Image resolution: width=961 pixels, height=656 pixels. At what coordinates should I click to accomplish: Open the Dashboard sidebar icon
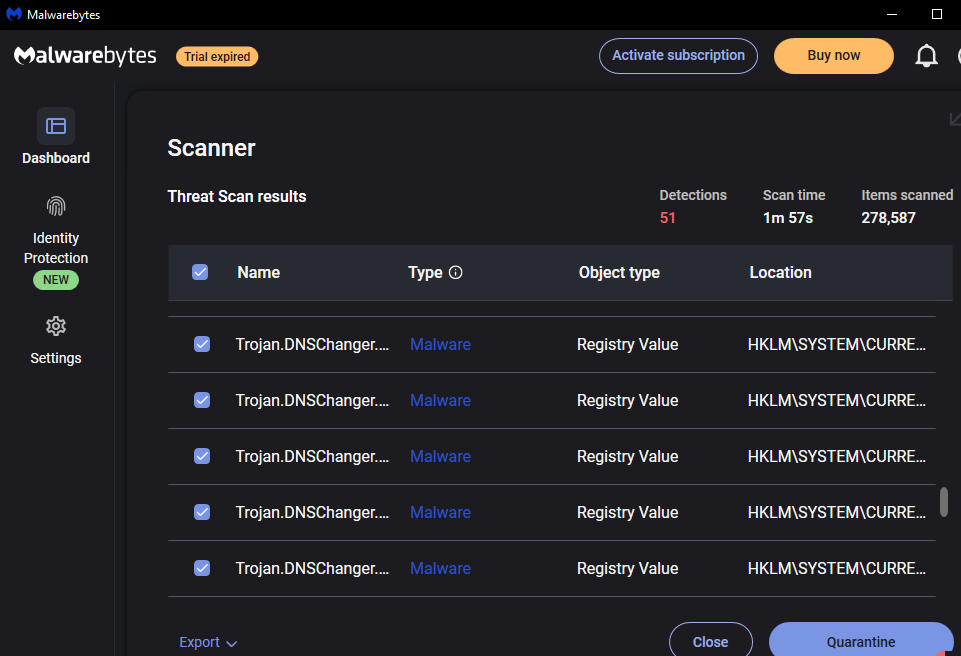(56, 126)
